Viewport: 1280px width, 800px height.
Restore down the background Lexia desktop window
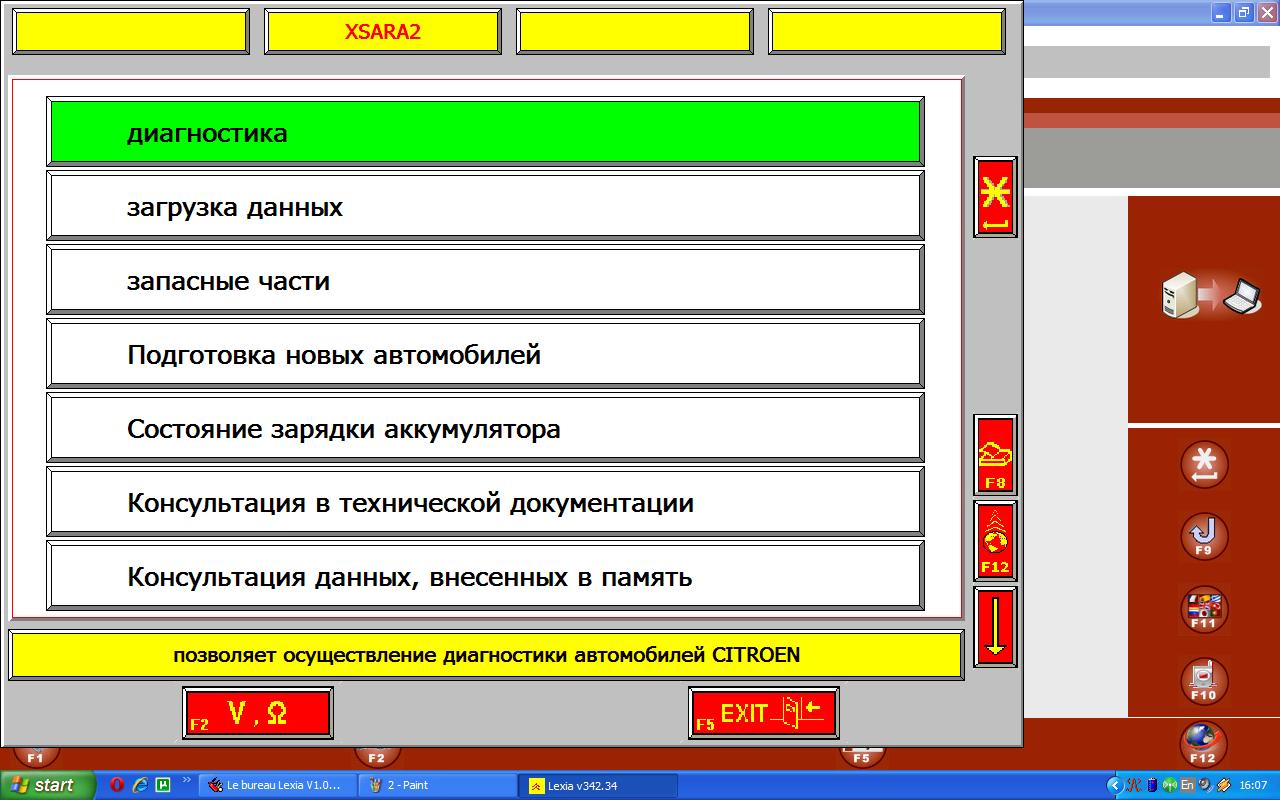pyautogui.click(x=1244, y=12)
